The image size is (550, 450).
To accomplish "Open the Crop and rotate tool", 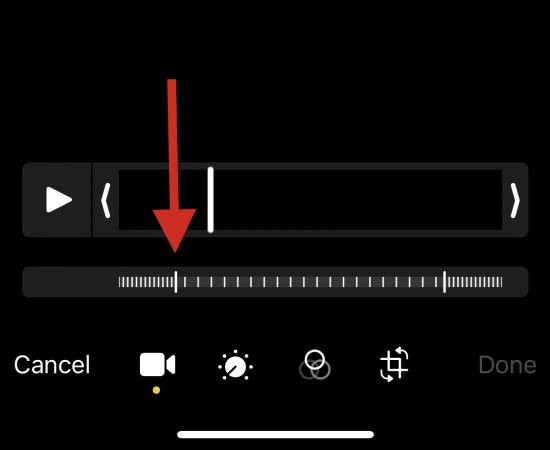I will [x=394, y=364].
